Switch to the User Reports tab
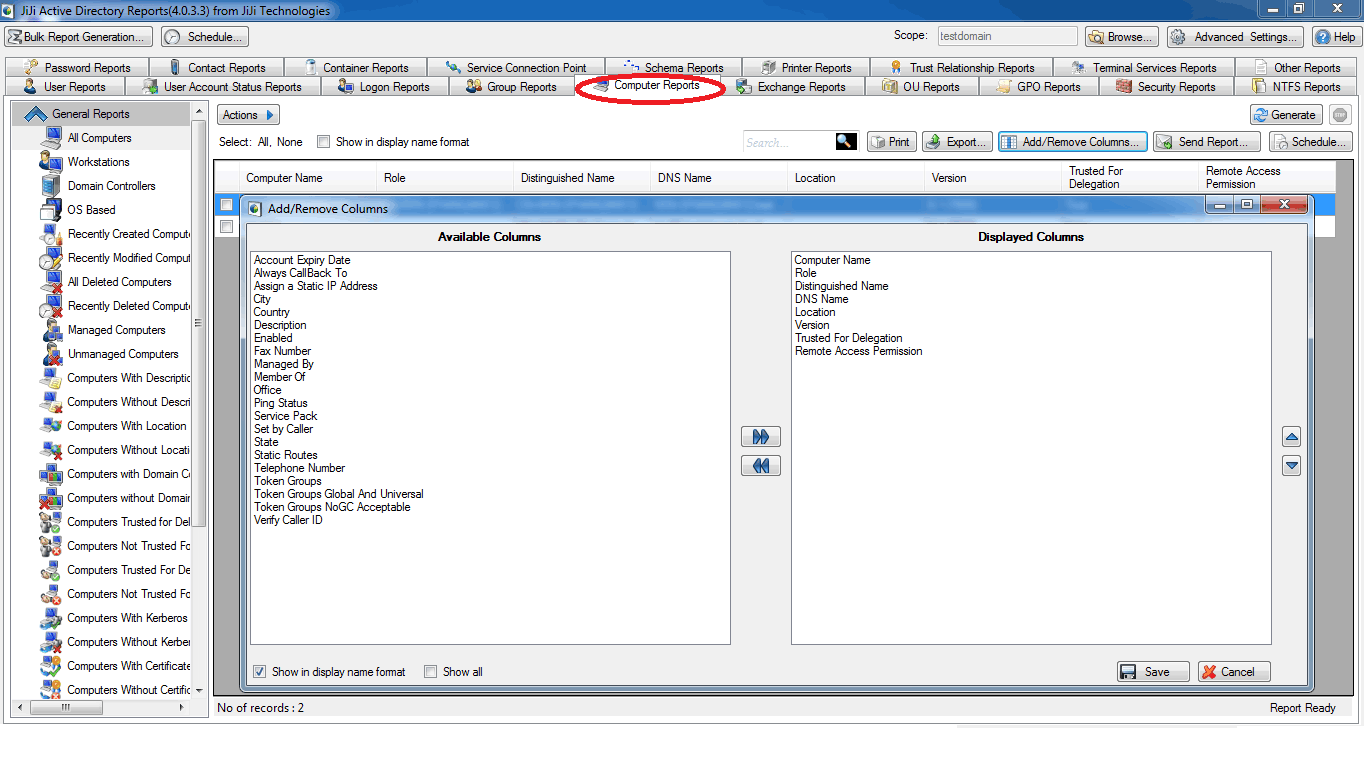 click(67, 87)
